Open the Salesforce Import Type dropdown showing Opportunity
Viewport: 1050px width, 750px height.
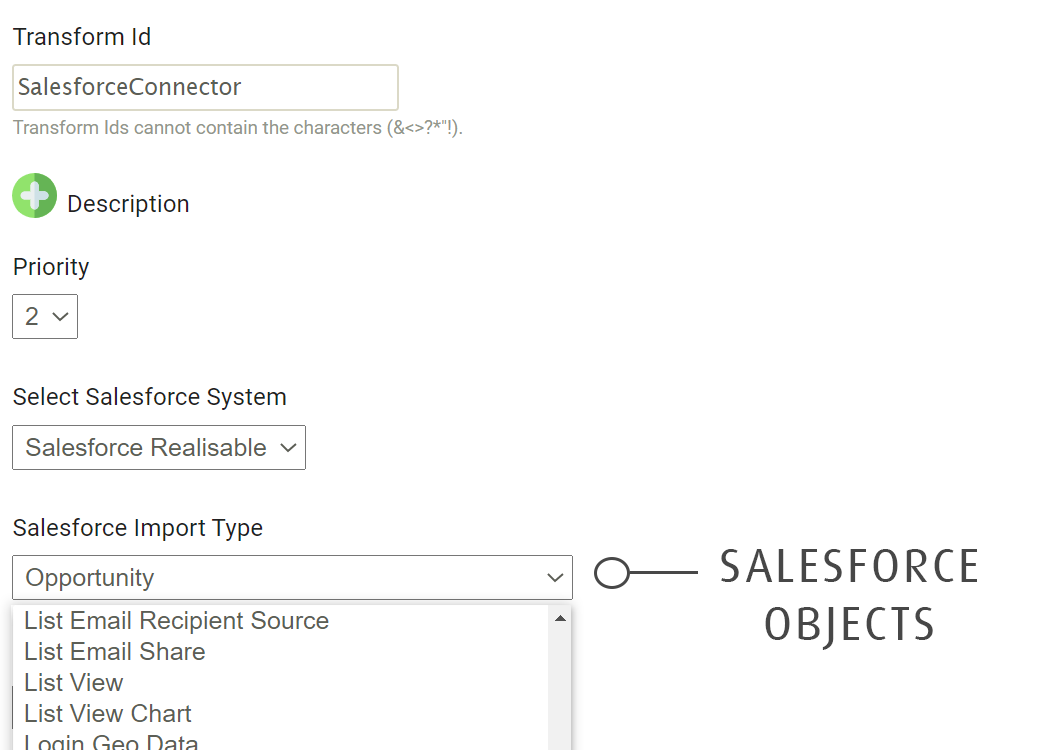tap(292, 578)
